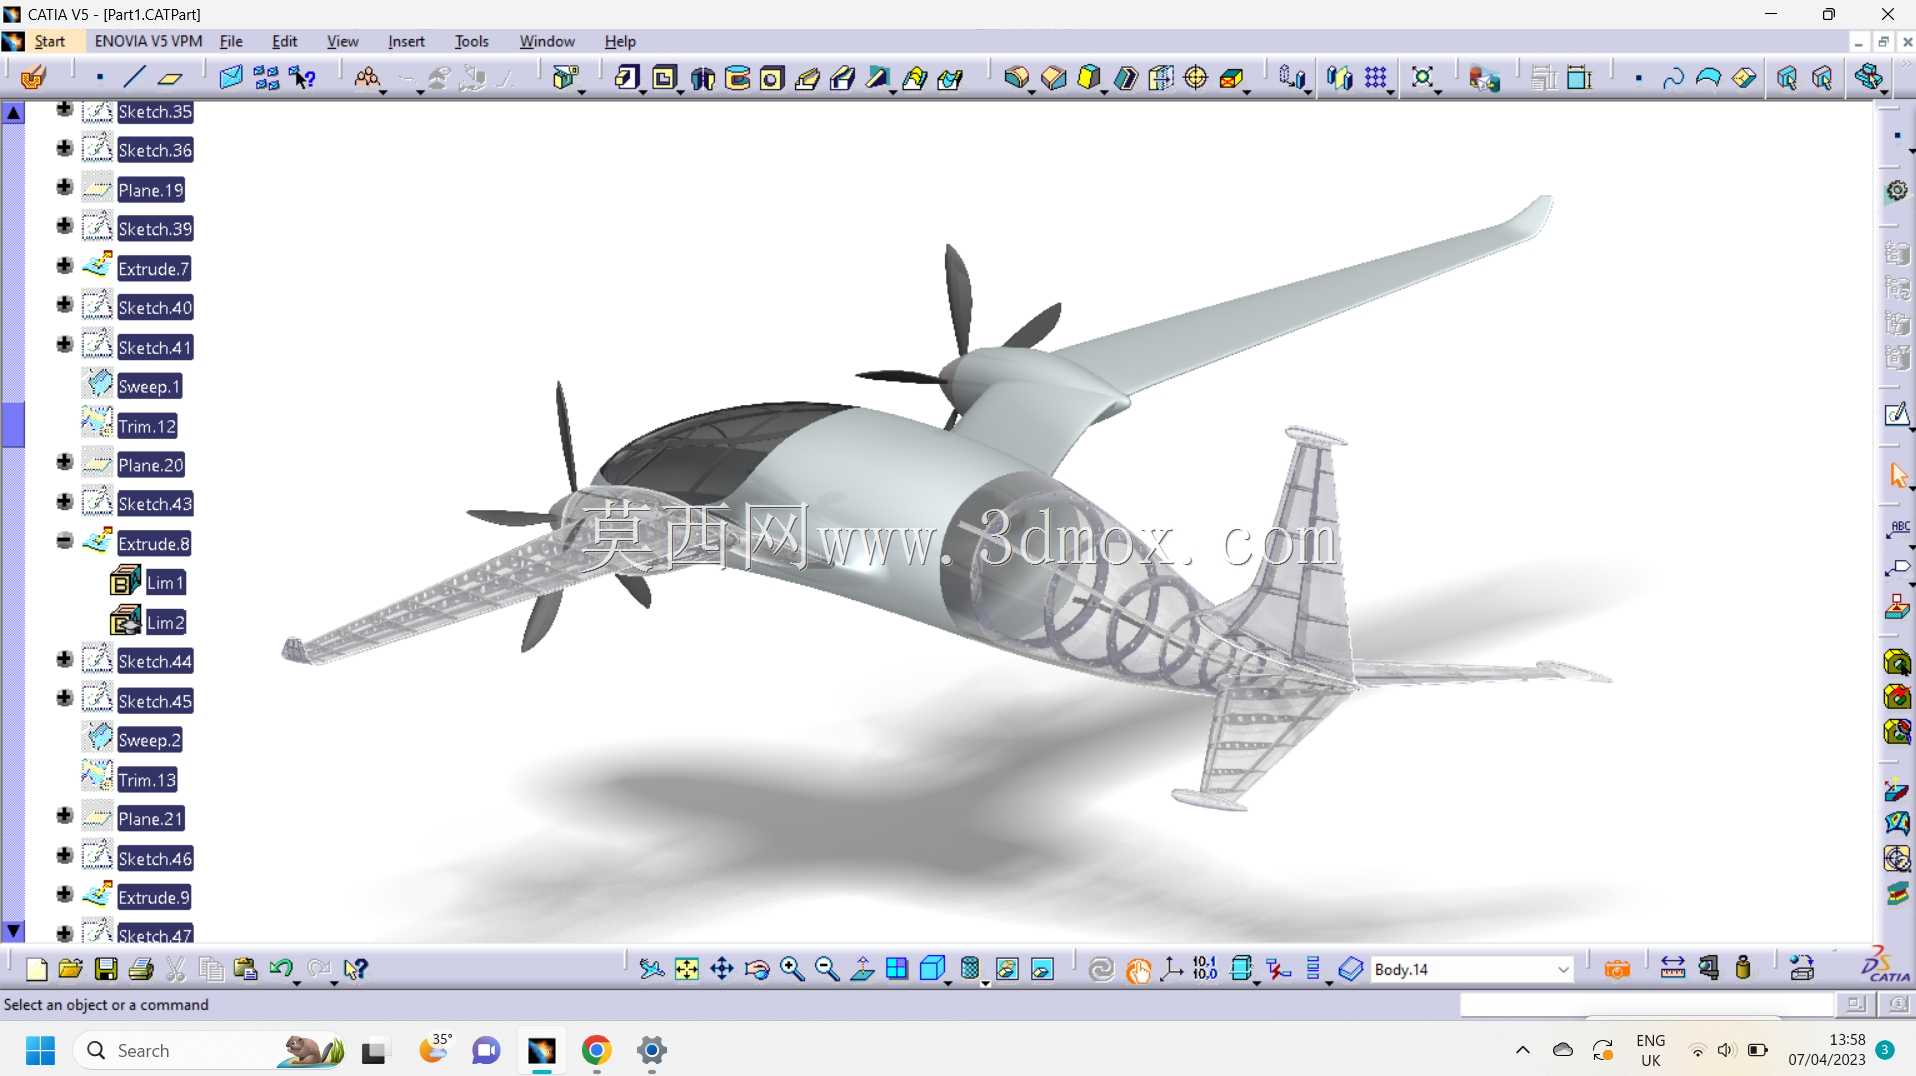Select Sweep.1 in the tree

point(149,387)
